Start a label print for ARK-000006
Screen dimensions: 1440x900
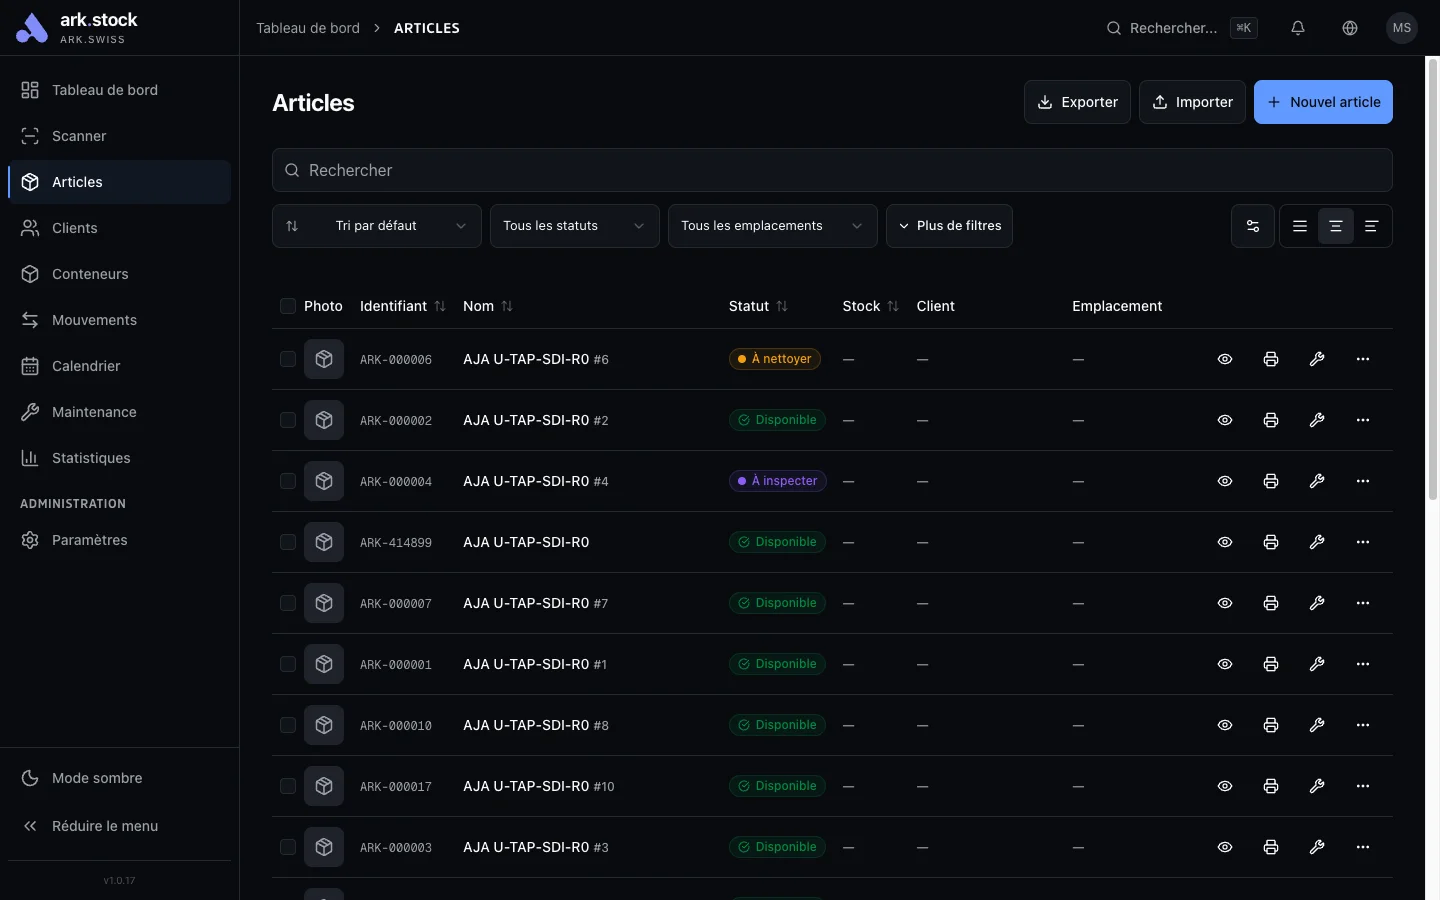tap(1270, 359)
